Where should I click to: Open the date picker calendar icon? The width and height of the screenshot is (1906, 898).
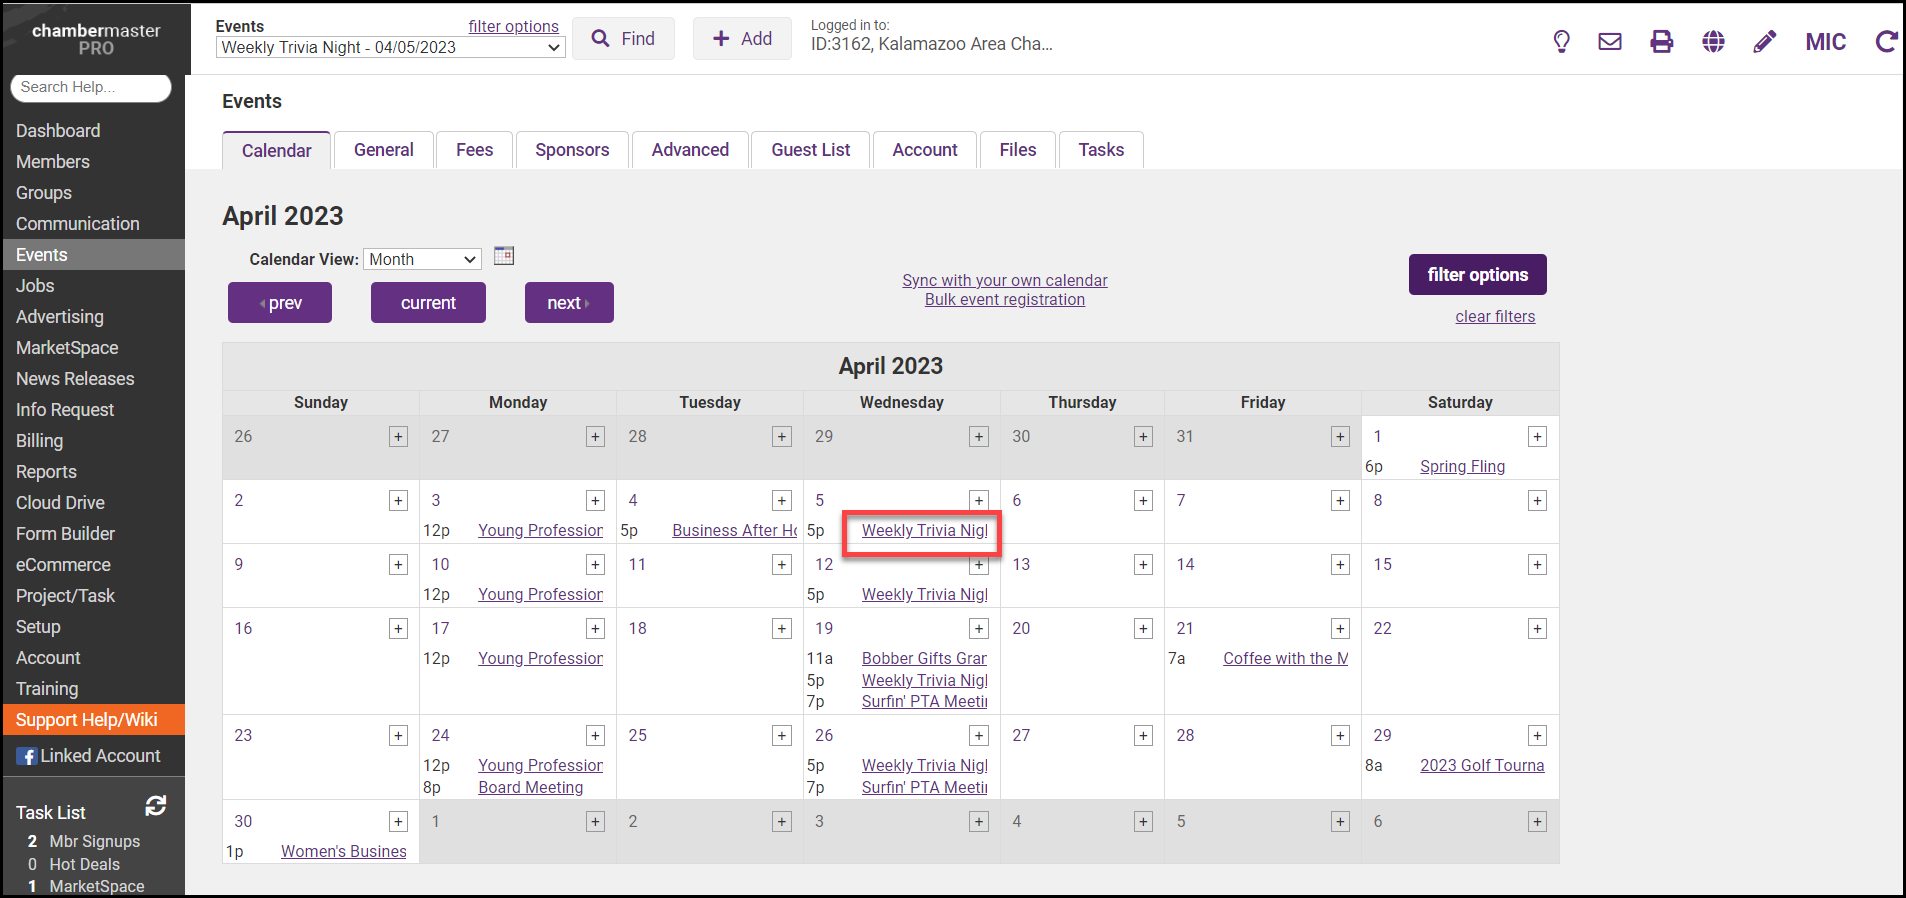pos(504,256)
